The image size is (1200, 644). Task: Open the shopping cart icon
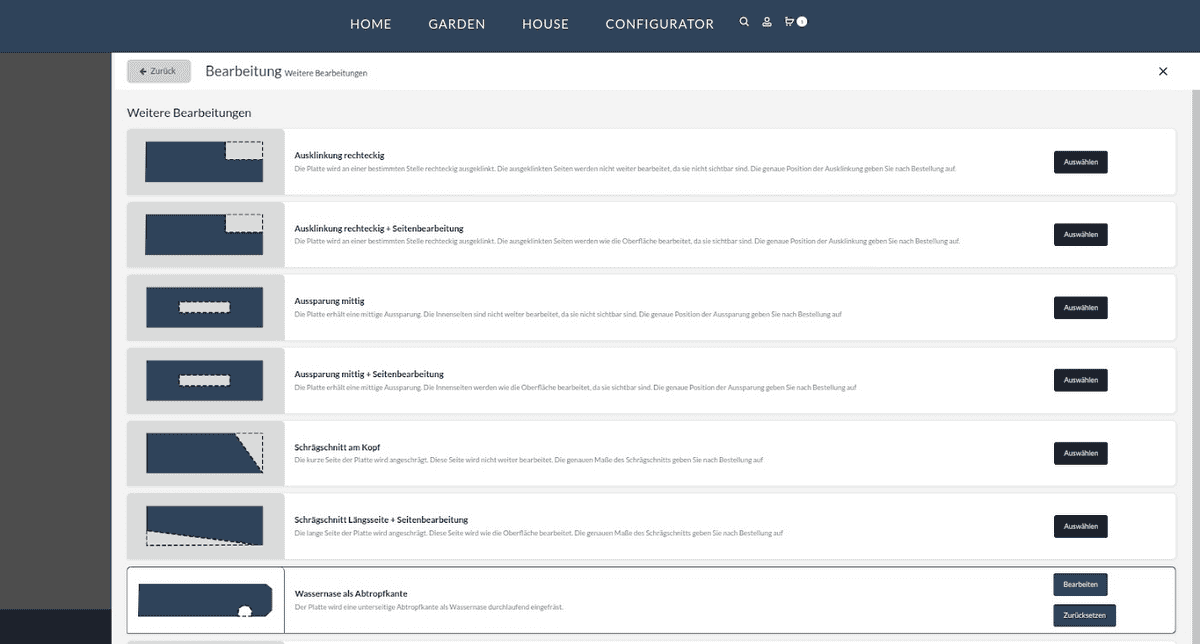[790, 22]
